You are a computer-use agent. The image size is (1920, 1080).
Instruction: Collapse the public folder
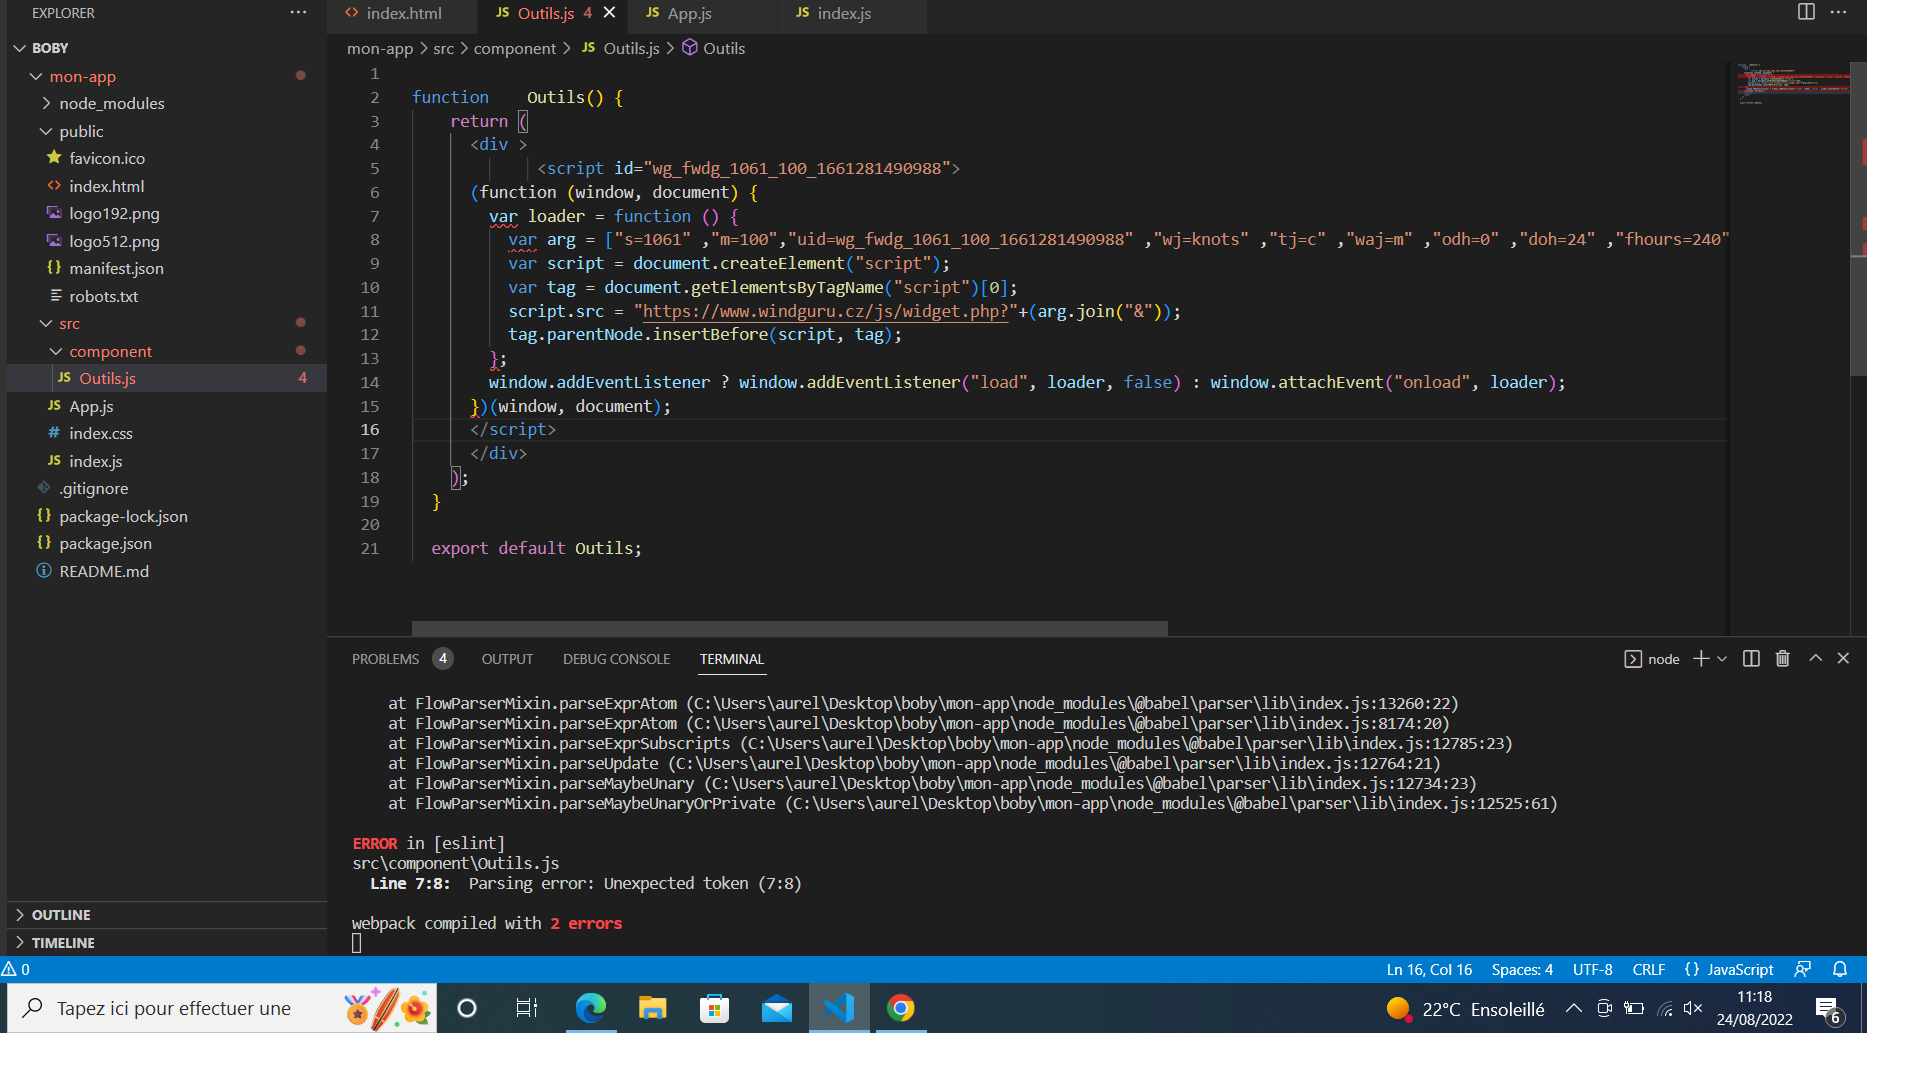(x=80, y=131)
